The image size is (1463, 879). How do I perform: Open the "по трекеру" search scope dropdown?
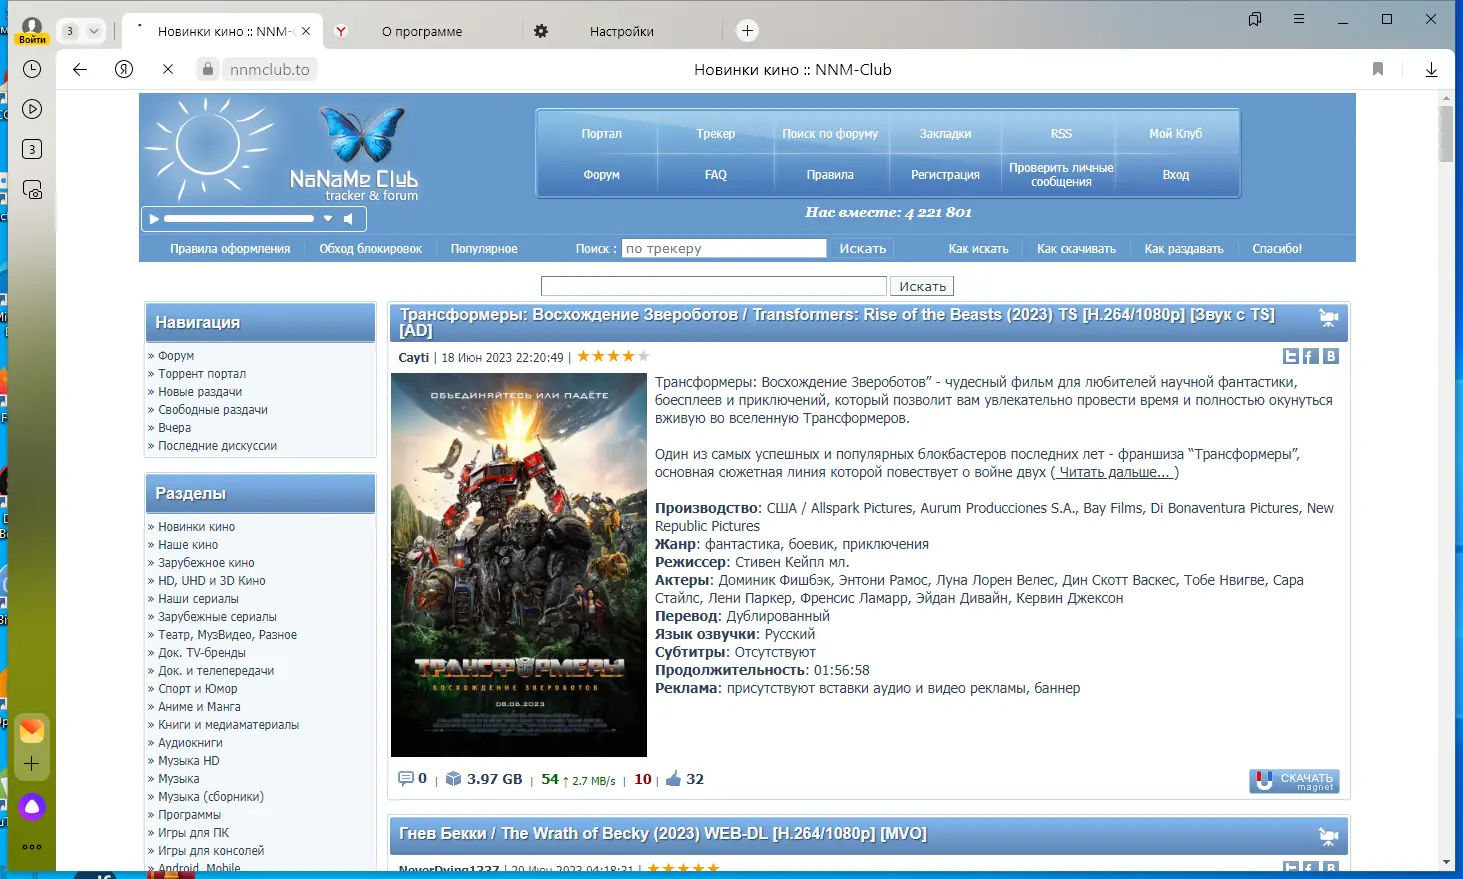point(723,247)
